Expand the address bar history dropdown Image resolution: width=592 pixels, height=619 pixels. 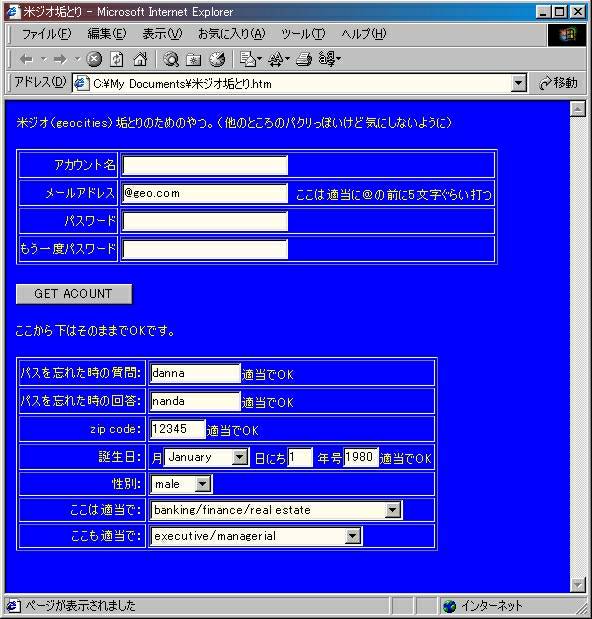518,83
